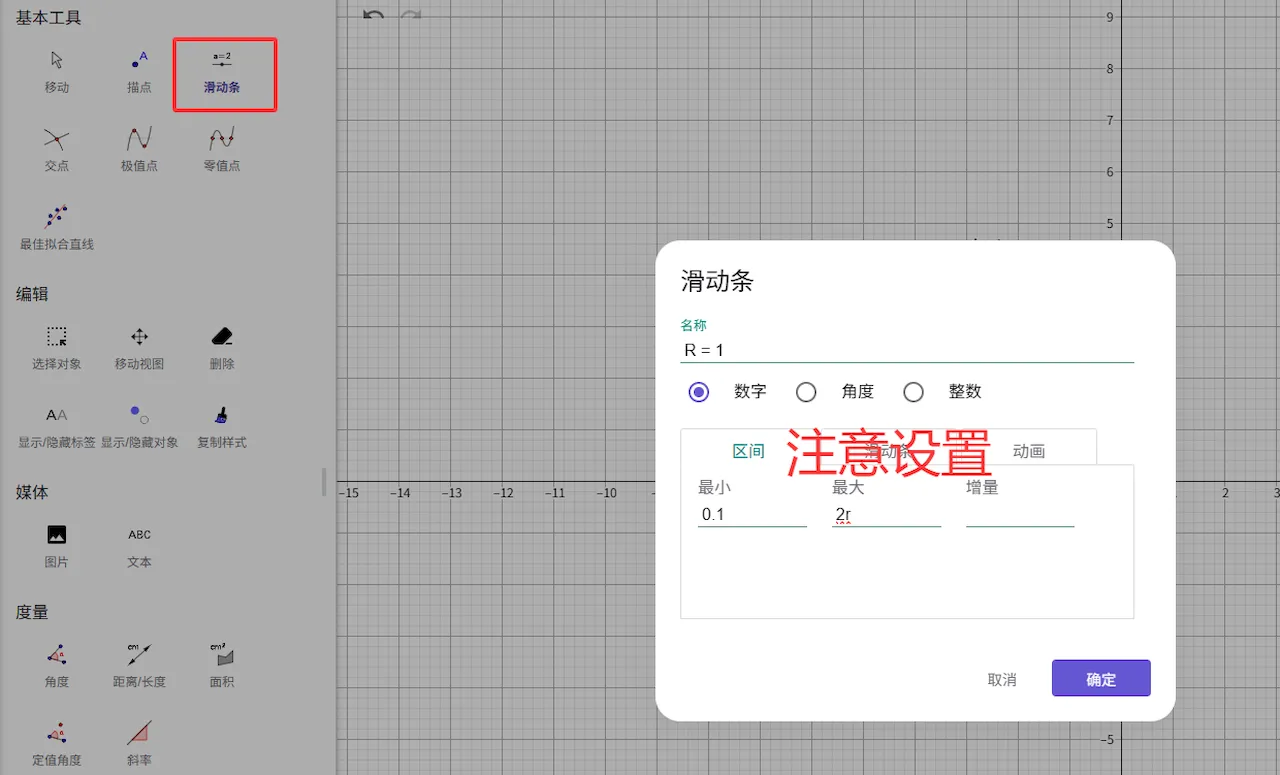Screen dimensions: 1280x775
Task: Select the 删除 (Delete) eraser tool
Action: point(222,346)
